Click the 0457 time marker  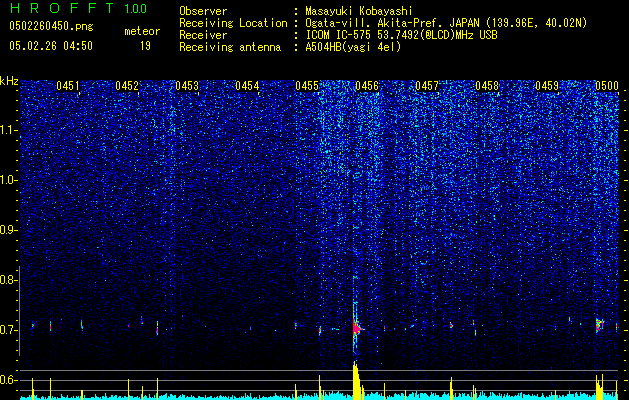[427, 86]
